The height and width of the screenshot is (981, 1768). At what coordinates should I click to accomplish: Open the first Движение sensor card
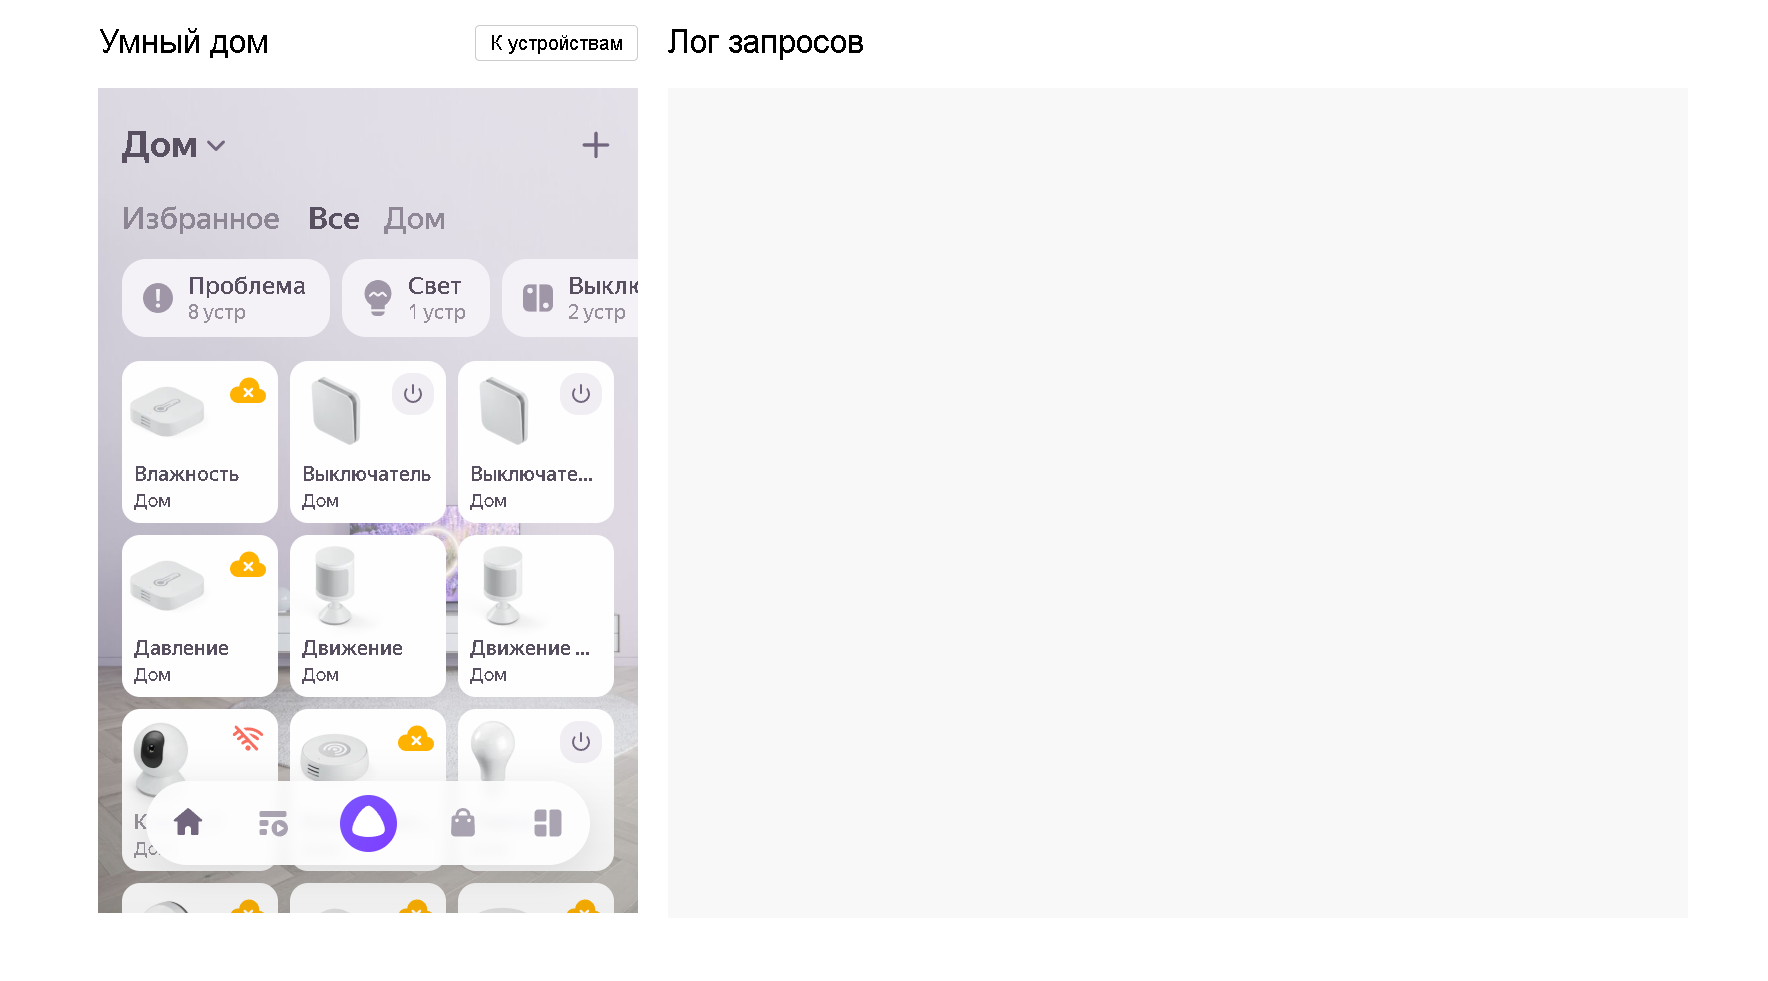tap(368, 616)
